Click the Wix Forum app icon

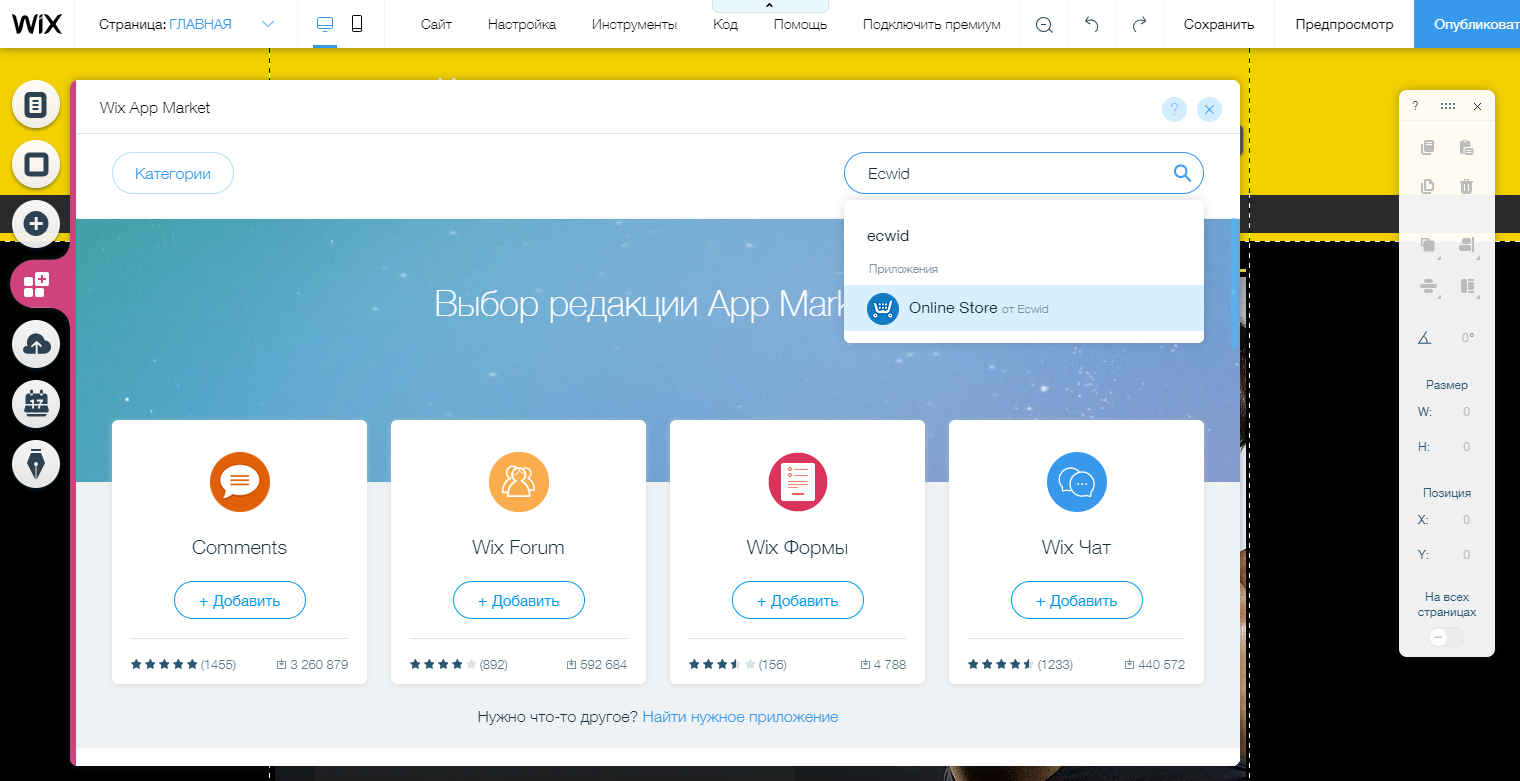[519, 482]
